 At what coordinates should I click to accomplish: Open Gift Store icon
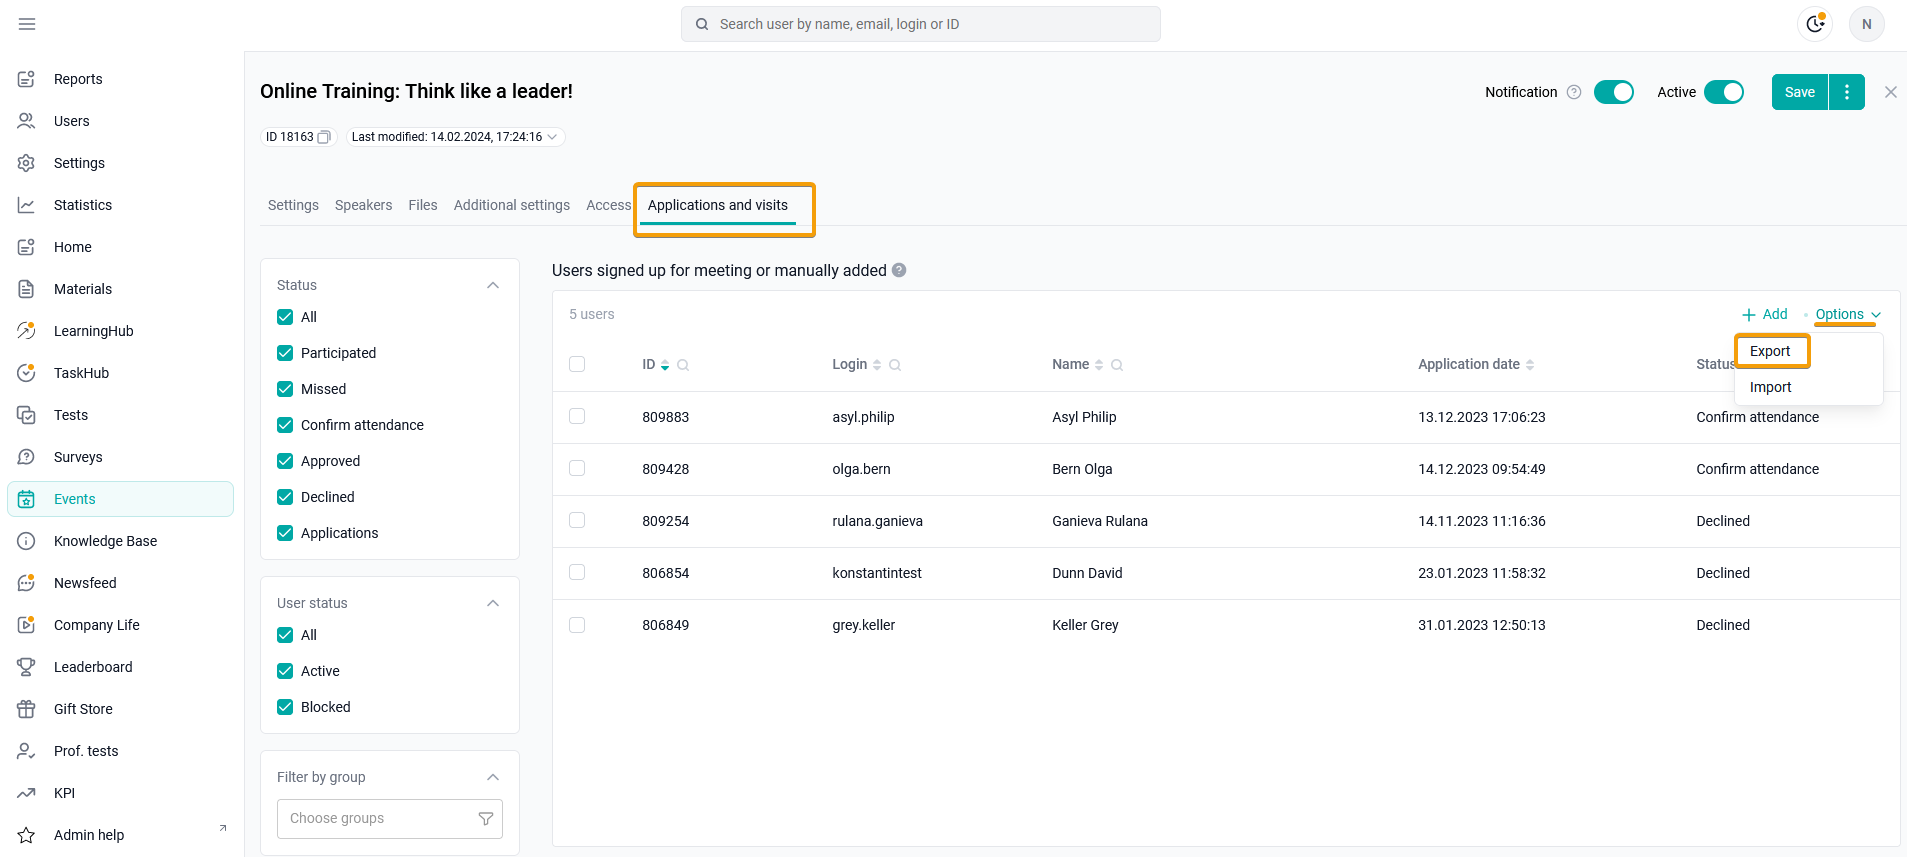pos(26,709)
